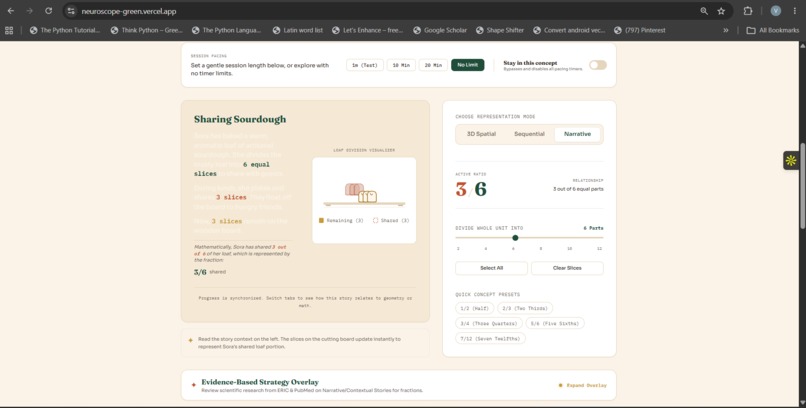This screenshot has width=806, height=408.
Task: Open the Chrome profile avatar
Action: tap(776, 11)
